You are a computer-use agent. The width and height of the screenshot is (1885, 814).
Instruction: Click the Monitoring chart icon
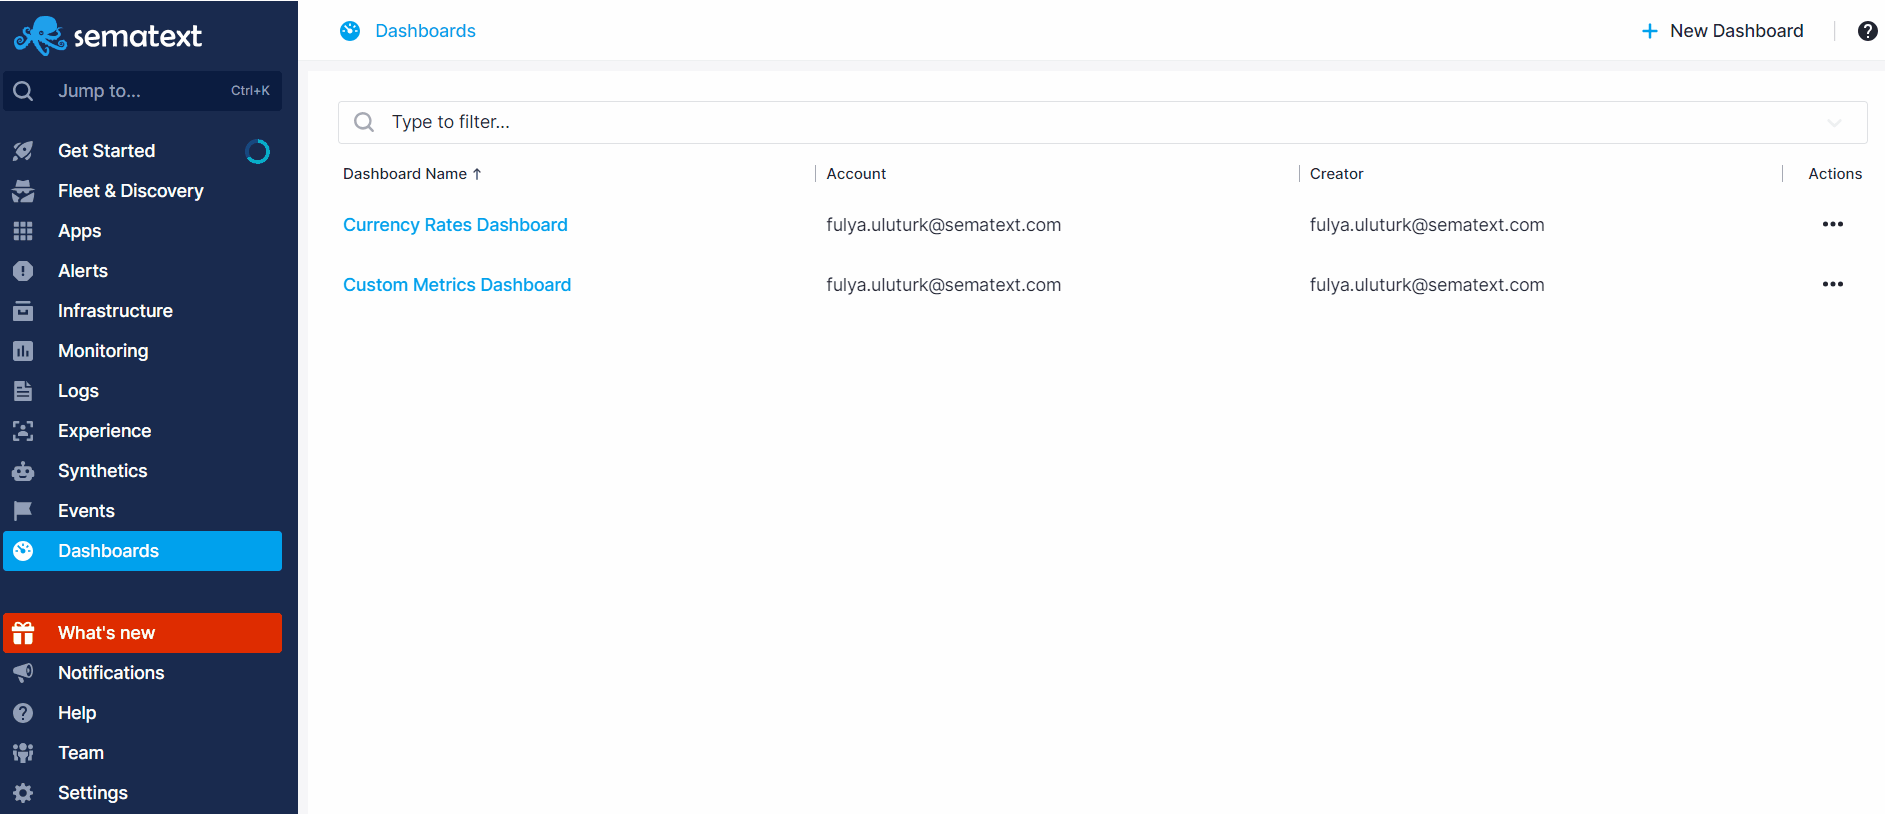click(23, 351)
